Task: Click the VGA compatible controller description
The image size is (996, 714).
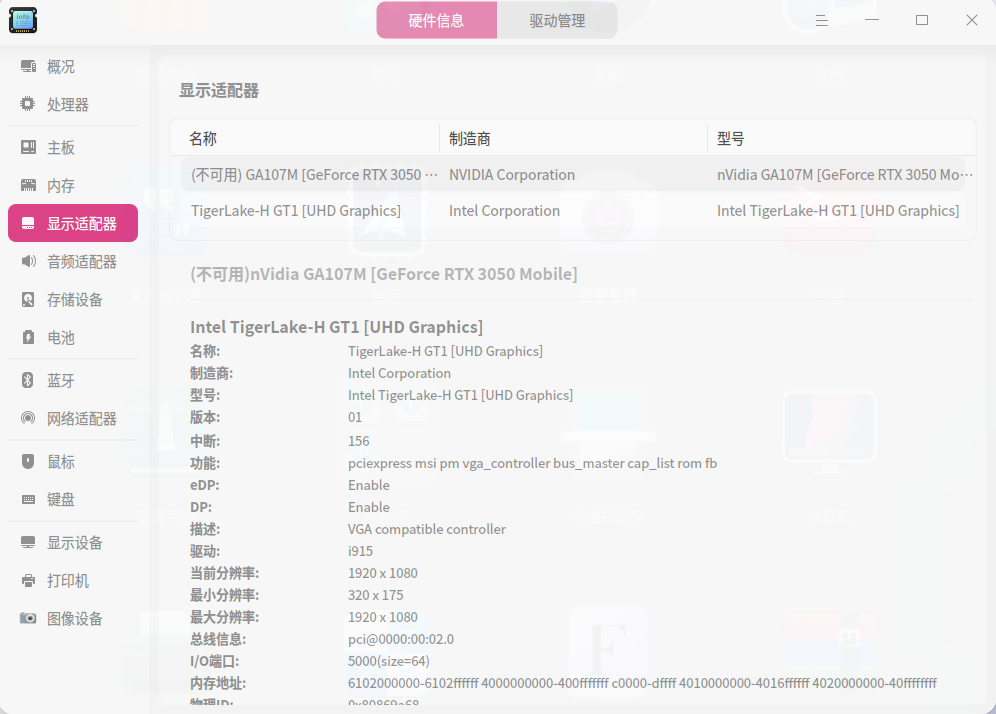Action: pyautogui.click(x=427, y=529)
